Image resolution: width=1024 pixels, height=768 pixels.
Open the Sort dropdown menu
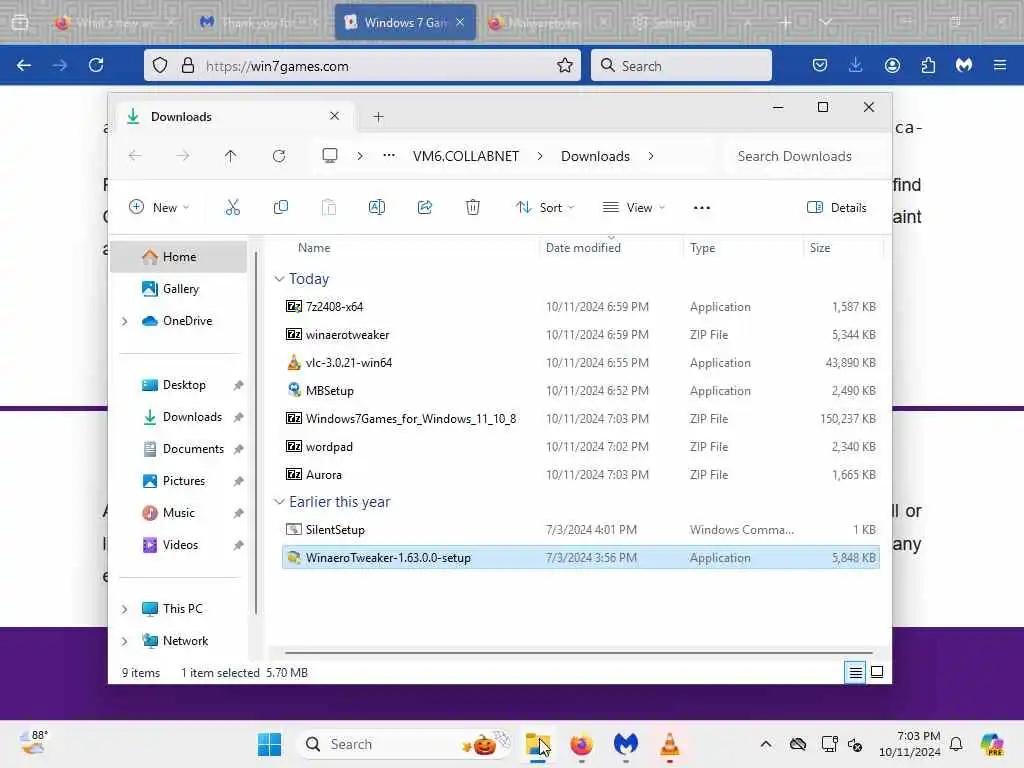click(x=545, y=208)
